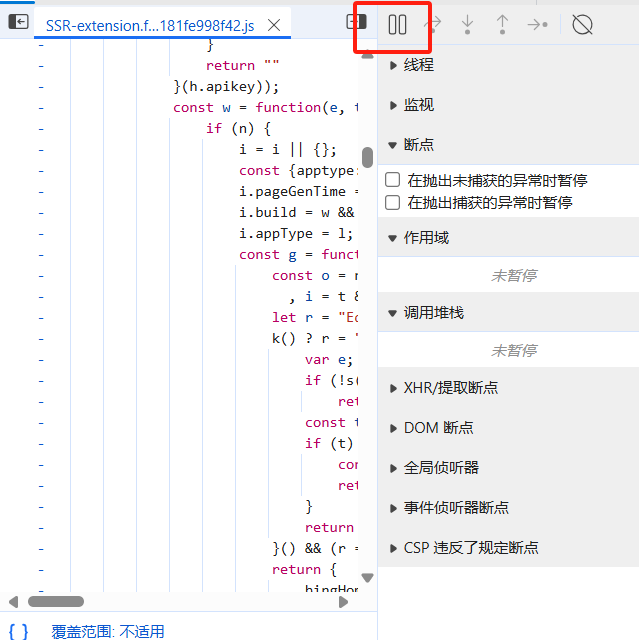Pretty print code with the curly braces icon
639x640 pixels.
click(x=18, y=631)
